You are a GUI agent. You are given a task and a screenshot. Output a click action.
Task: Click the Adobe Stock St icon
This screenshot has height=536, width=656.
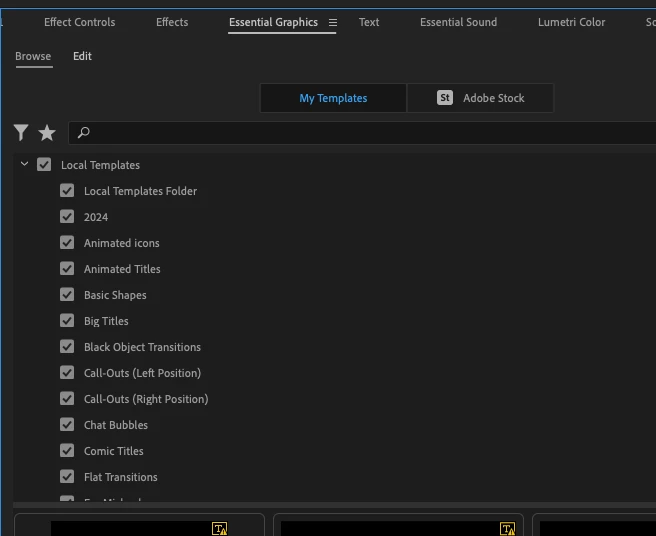(x=445, y=98)
